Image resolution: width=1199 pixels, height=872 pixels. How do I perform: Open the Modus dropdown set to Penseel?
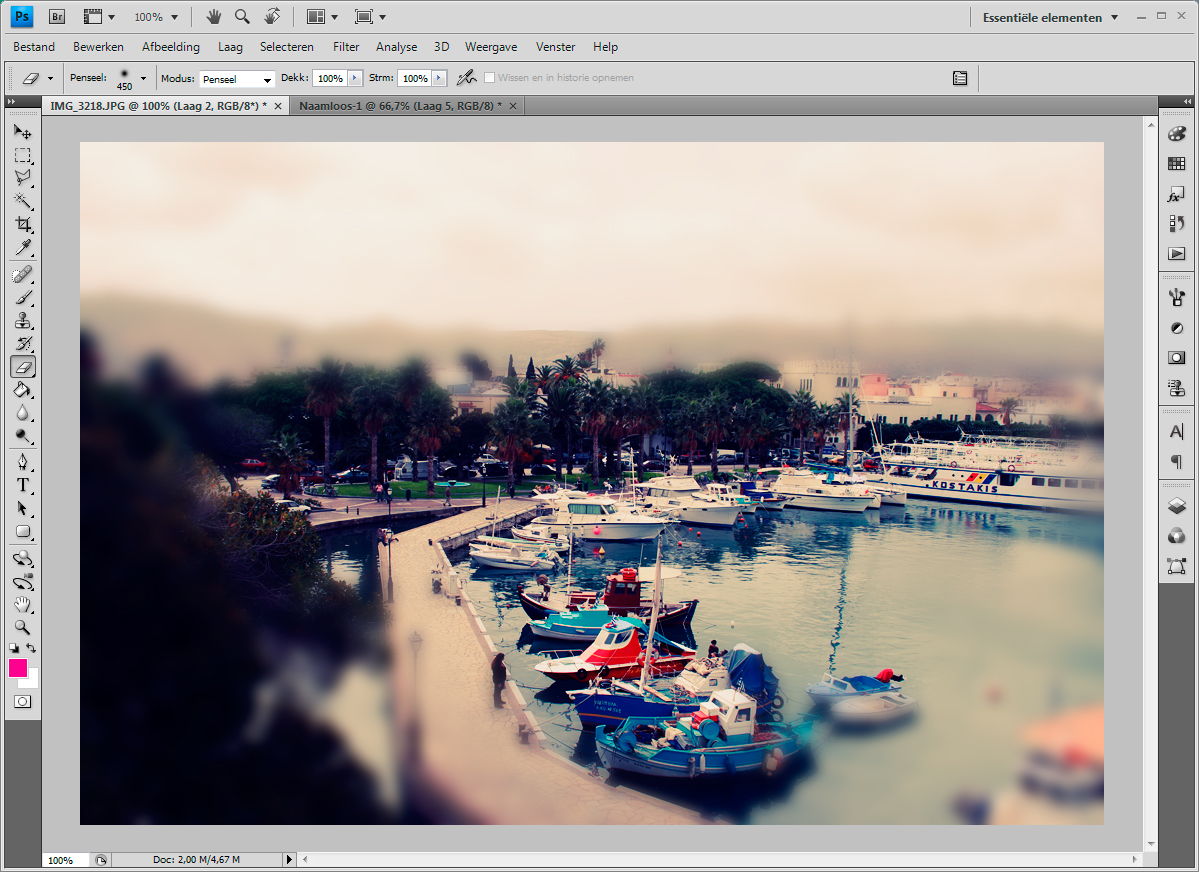237,79
